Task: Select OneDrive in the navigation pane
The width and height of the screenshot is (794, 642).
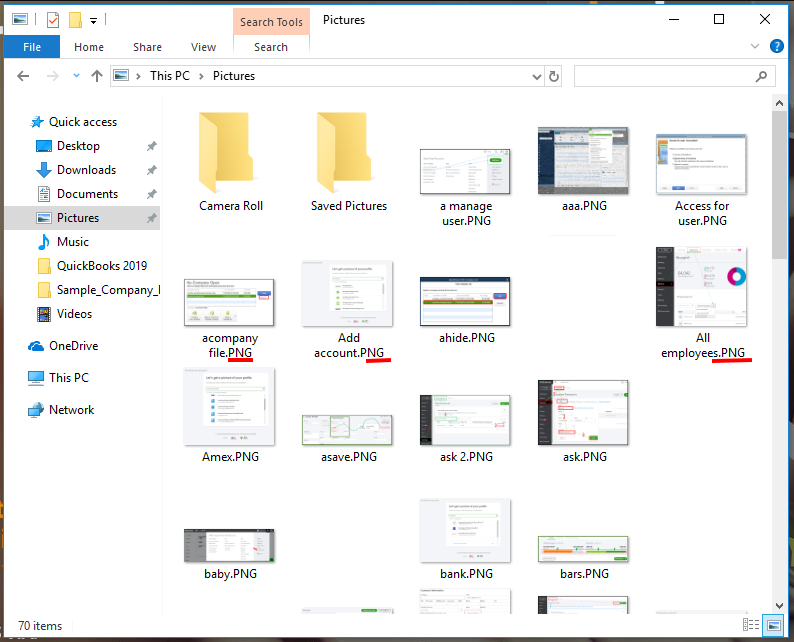Action: click(x=73, y=346)
